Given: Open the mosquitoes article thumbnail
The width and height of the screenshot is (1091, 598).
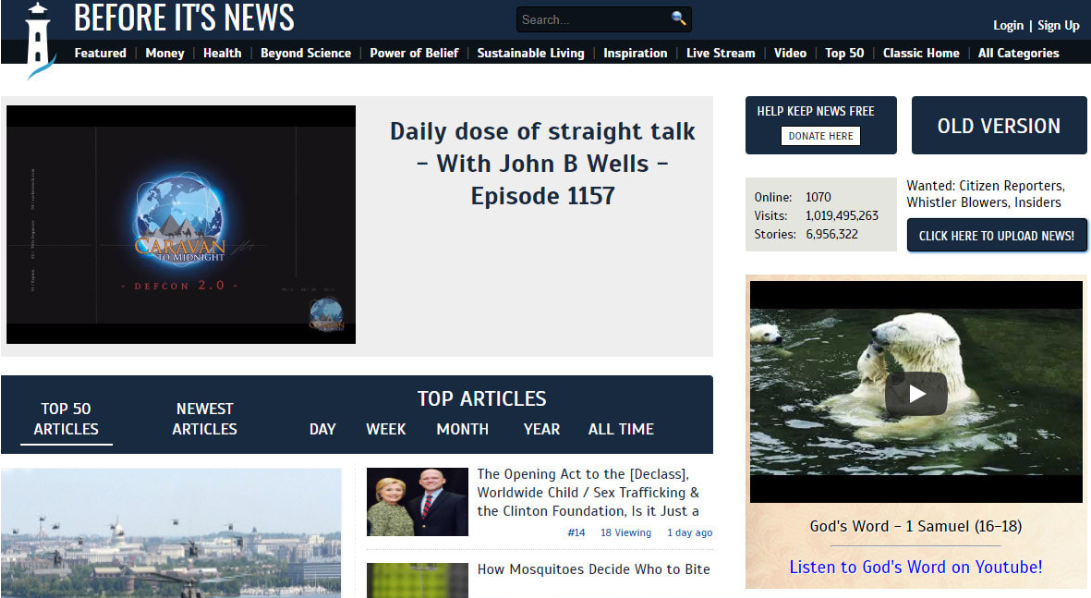Looking at the screenshot, I should [x=417, y=581].
